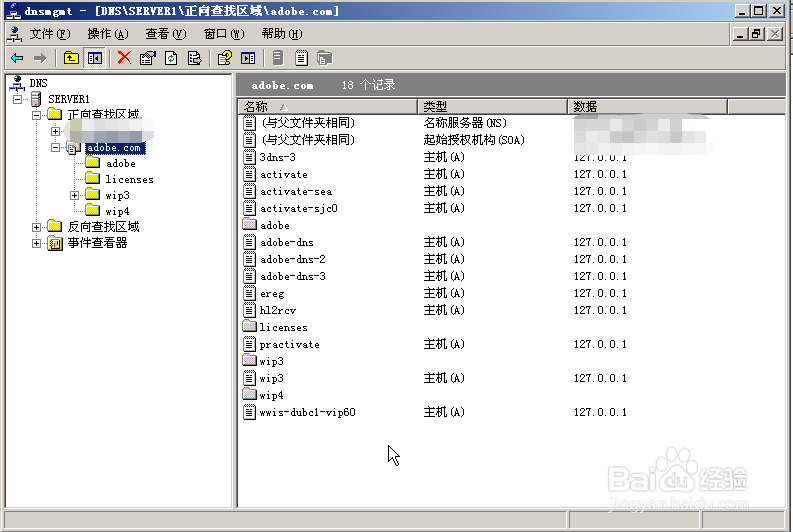Click the MMC document icon beside 文件
793x532 pixels.
[x=15, y=34]
